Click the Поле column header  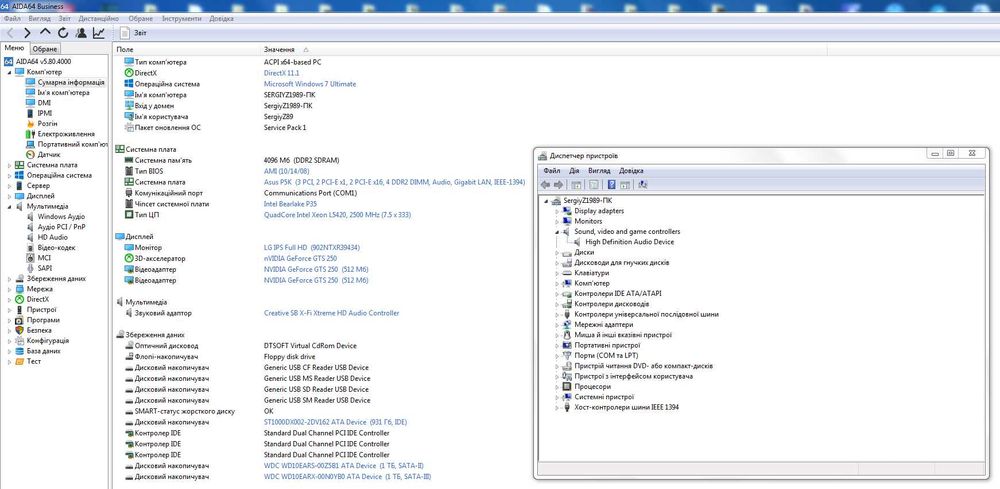187,49
